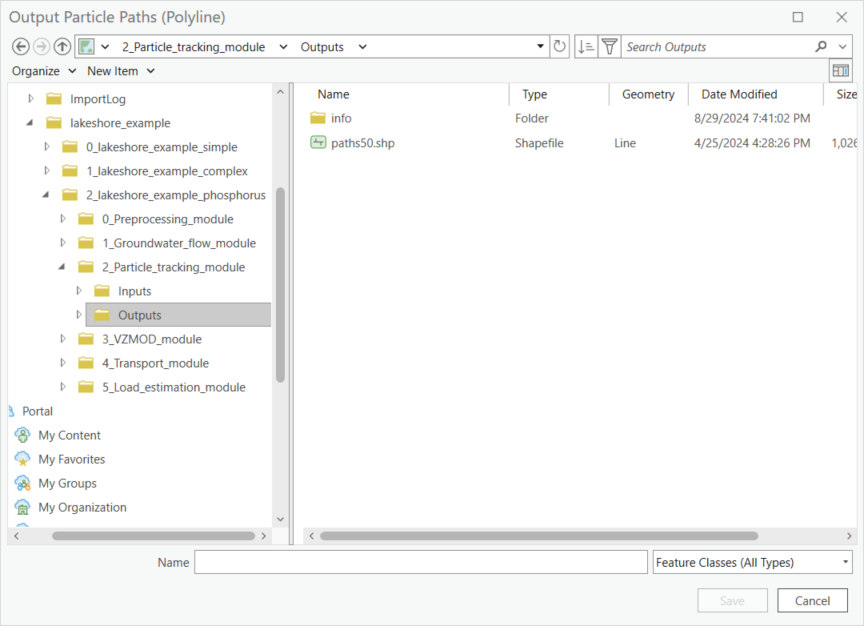
Task: Refresh the folder contents
Action: click(x=559, y=47)
